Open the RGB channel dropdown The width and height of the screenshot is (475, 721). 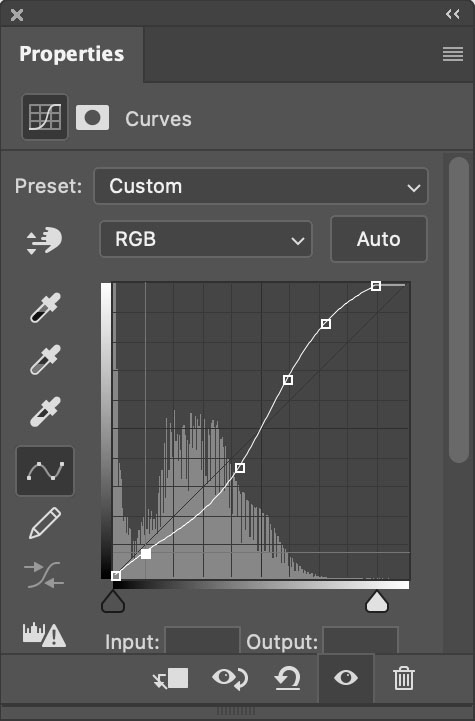pyautogui.click(x=206, y=239)
